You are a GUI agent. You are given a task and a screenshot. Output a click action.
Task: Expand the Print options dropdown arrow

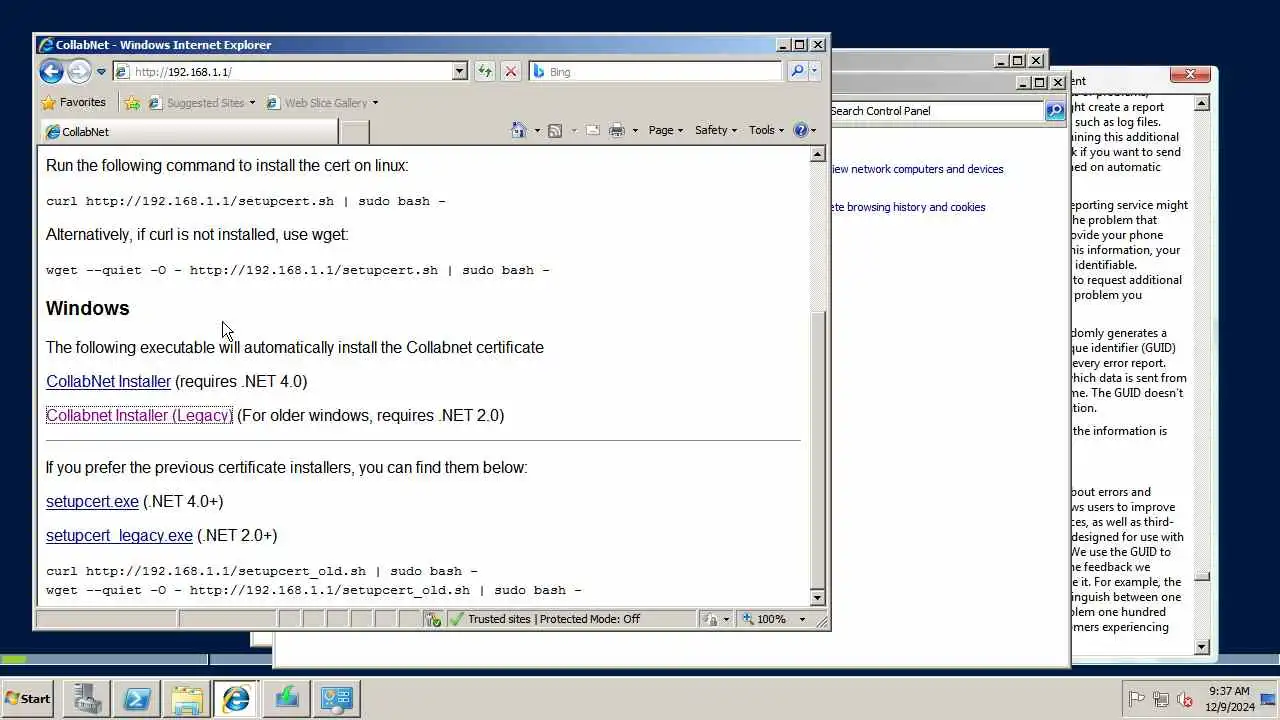(635, 131)
